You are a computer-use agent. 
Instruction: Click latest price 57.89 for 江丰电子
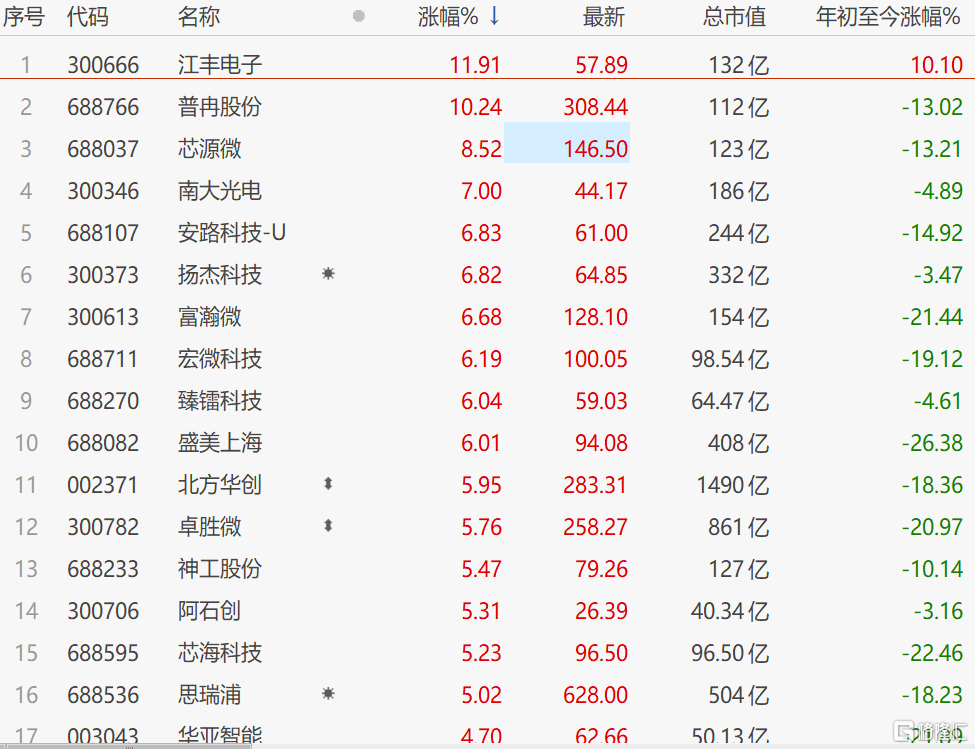[x=601, y=65]
